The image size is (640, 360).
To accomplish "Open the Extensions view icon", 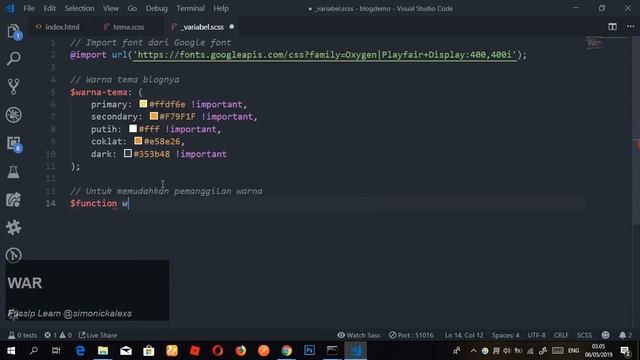I will (x=14, y=144).
